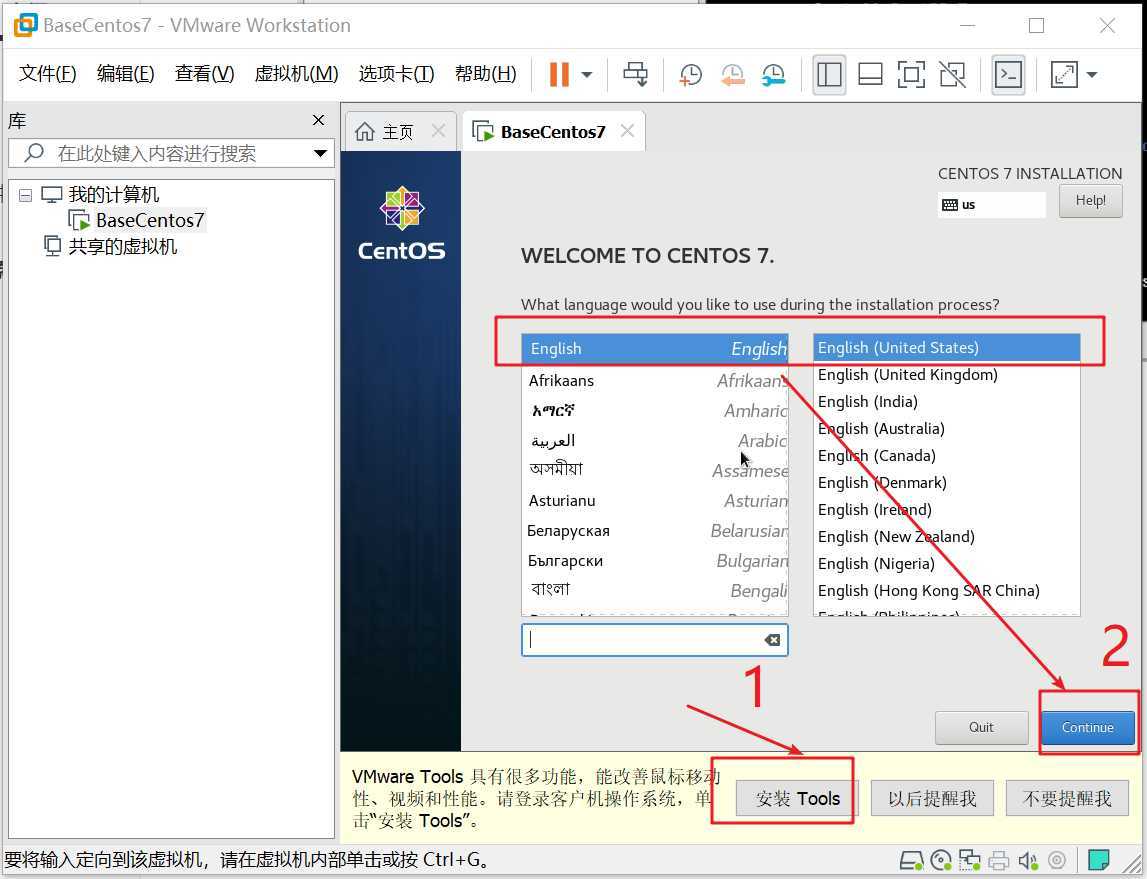The image size is (1147, 879).
Task: Select 共享的虚拟机 in the library tree
Action: tap(122, 246)
